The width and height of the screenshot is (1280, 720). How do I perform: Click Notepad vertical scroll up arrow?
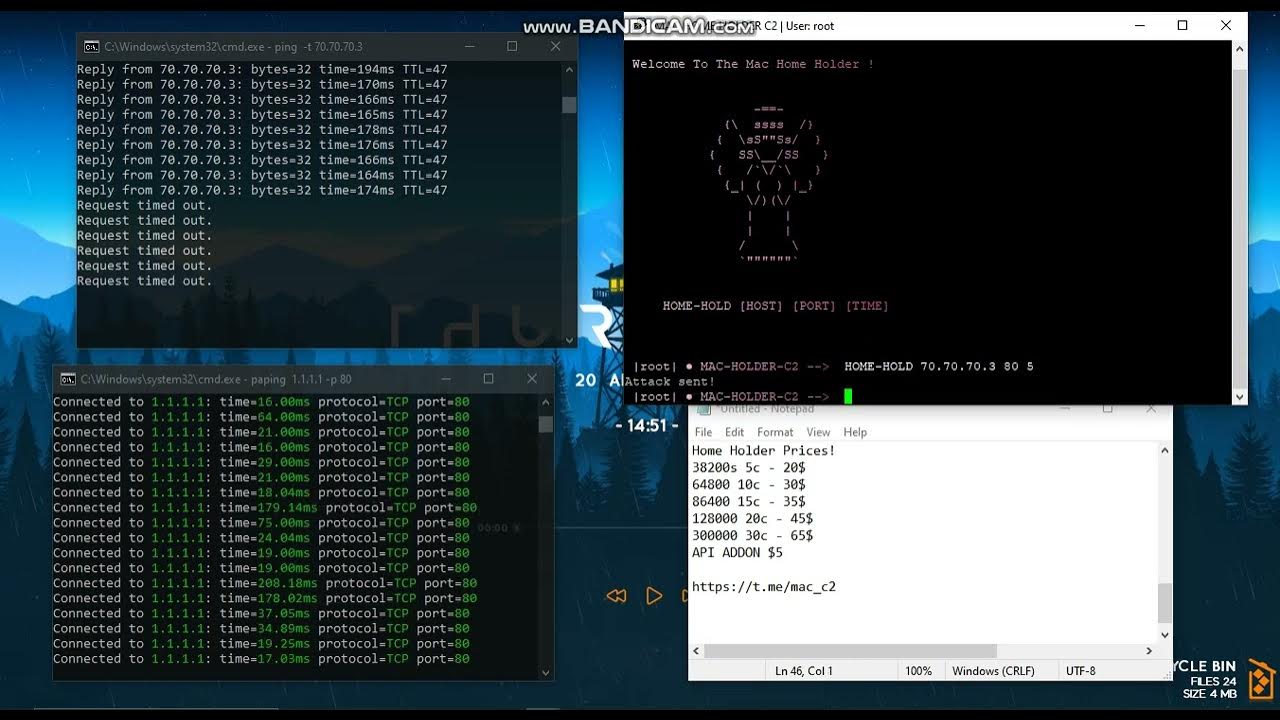pyautogui.click(x=1165, y=451)
